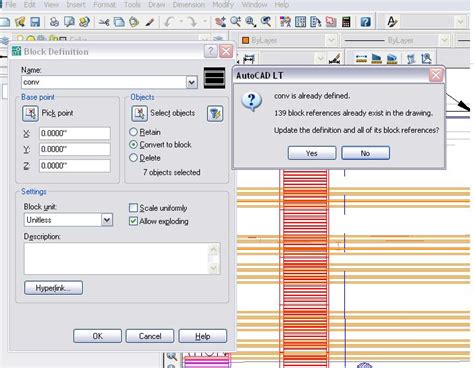Activate the Pan Realtime hand icon
This screenshot has height=368, width=474.
pyautogui.click(x=220, y=22)
